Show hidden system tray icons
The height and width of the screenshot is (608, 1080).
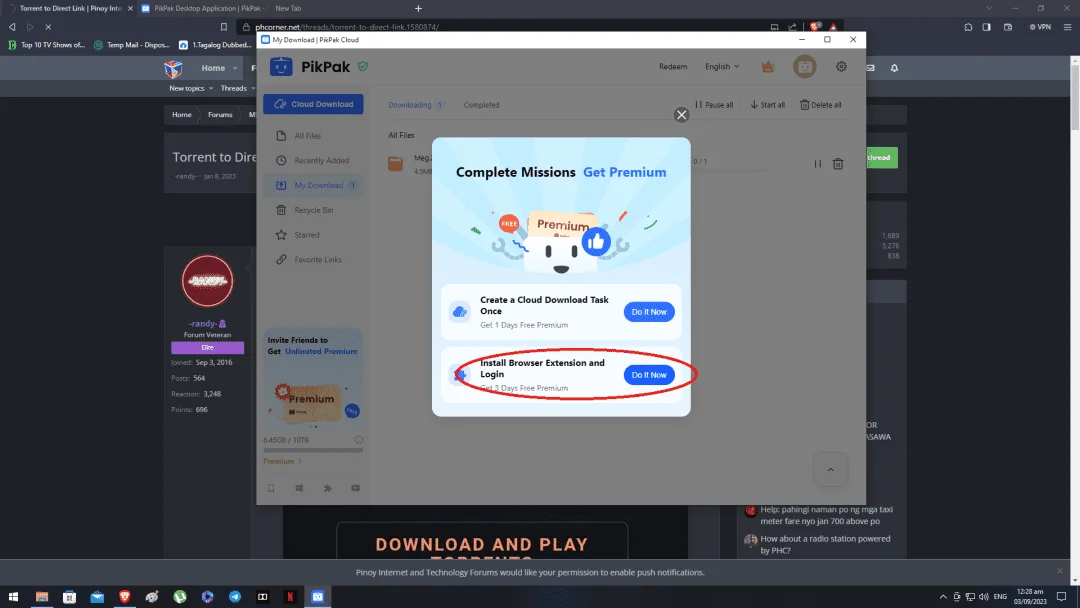tap(943, 596)
